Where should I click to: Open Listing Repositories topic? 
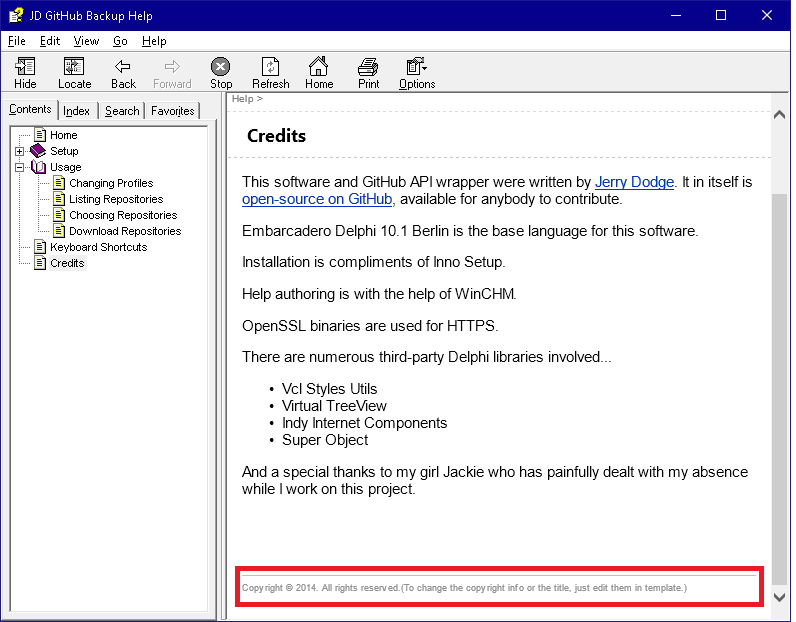(116, 199)
